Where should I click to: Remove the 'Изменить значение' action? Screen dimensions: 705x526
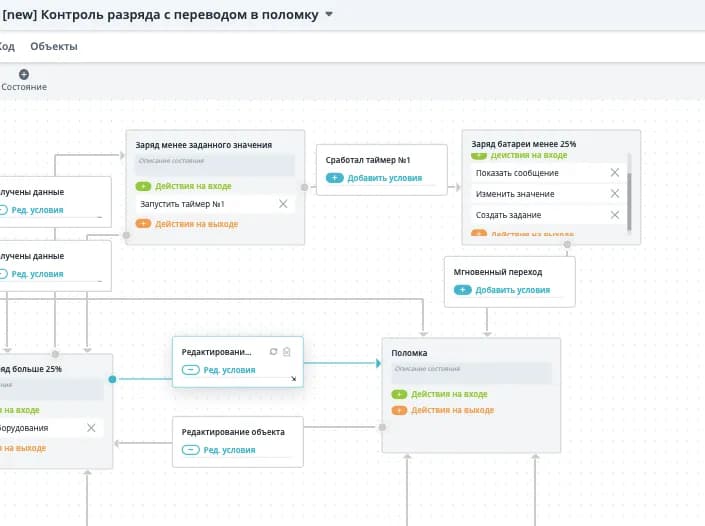pyautogui.click(x=615, y=194)
